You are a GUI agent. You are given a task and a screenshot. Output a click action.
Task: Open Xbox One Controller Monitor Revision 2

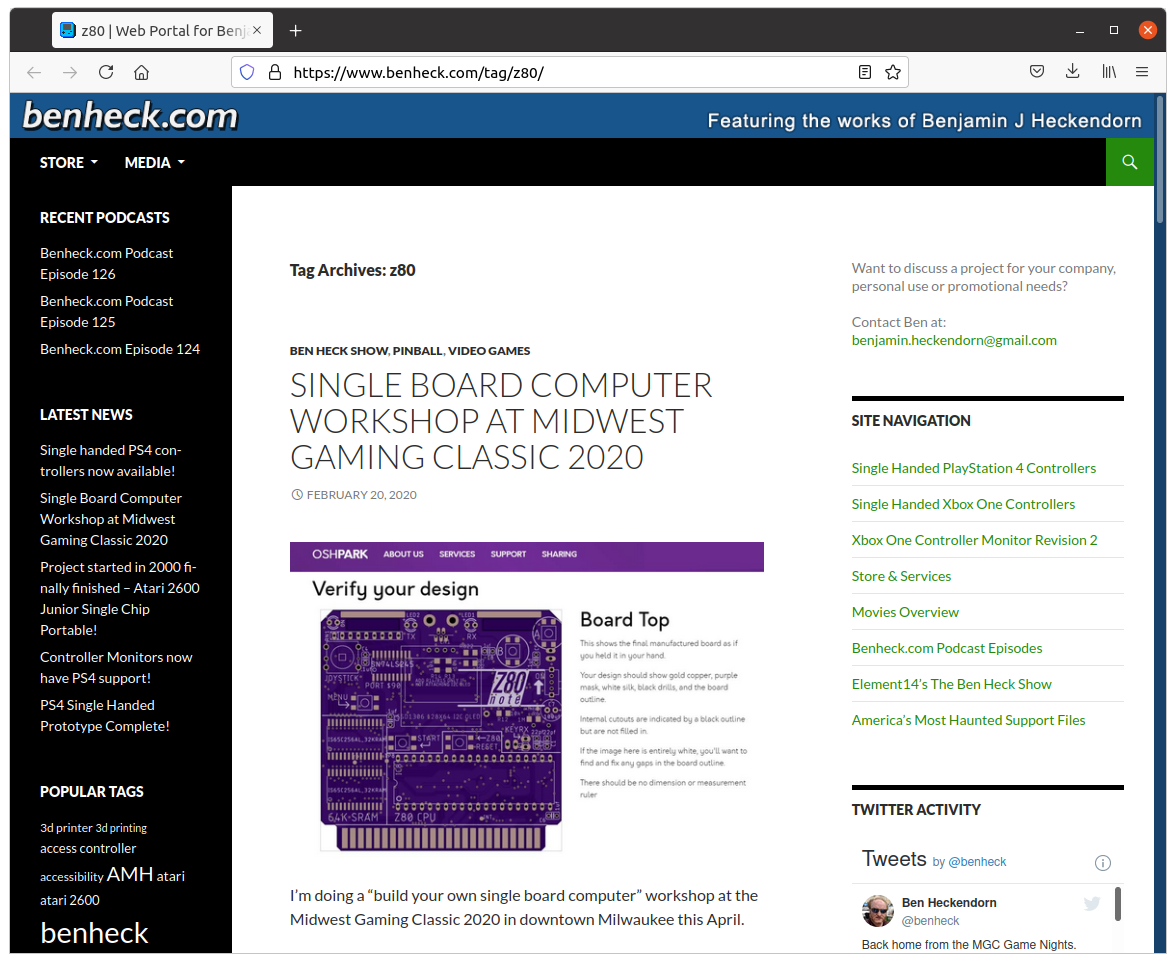[974, 540]
